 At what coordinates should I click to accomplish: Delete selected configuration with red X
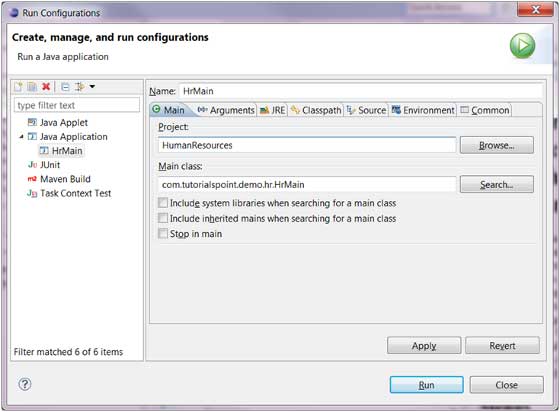[46, 87]
